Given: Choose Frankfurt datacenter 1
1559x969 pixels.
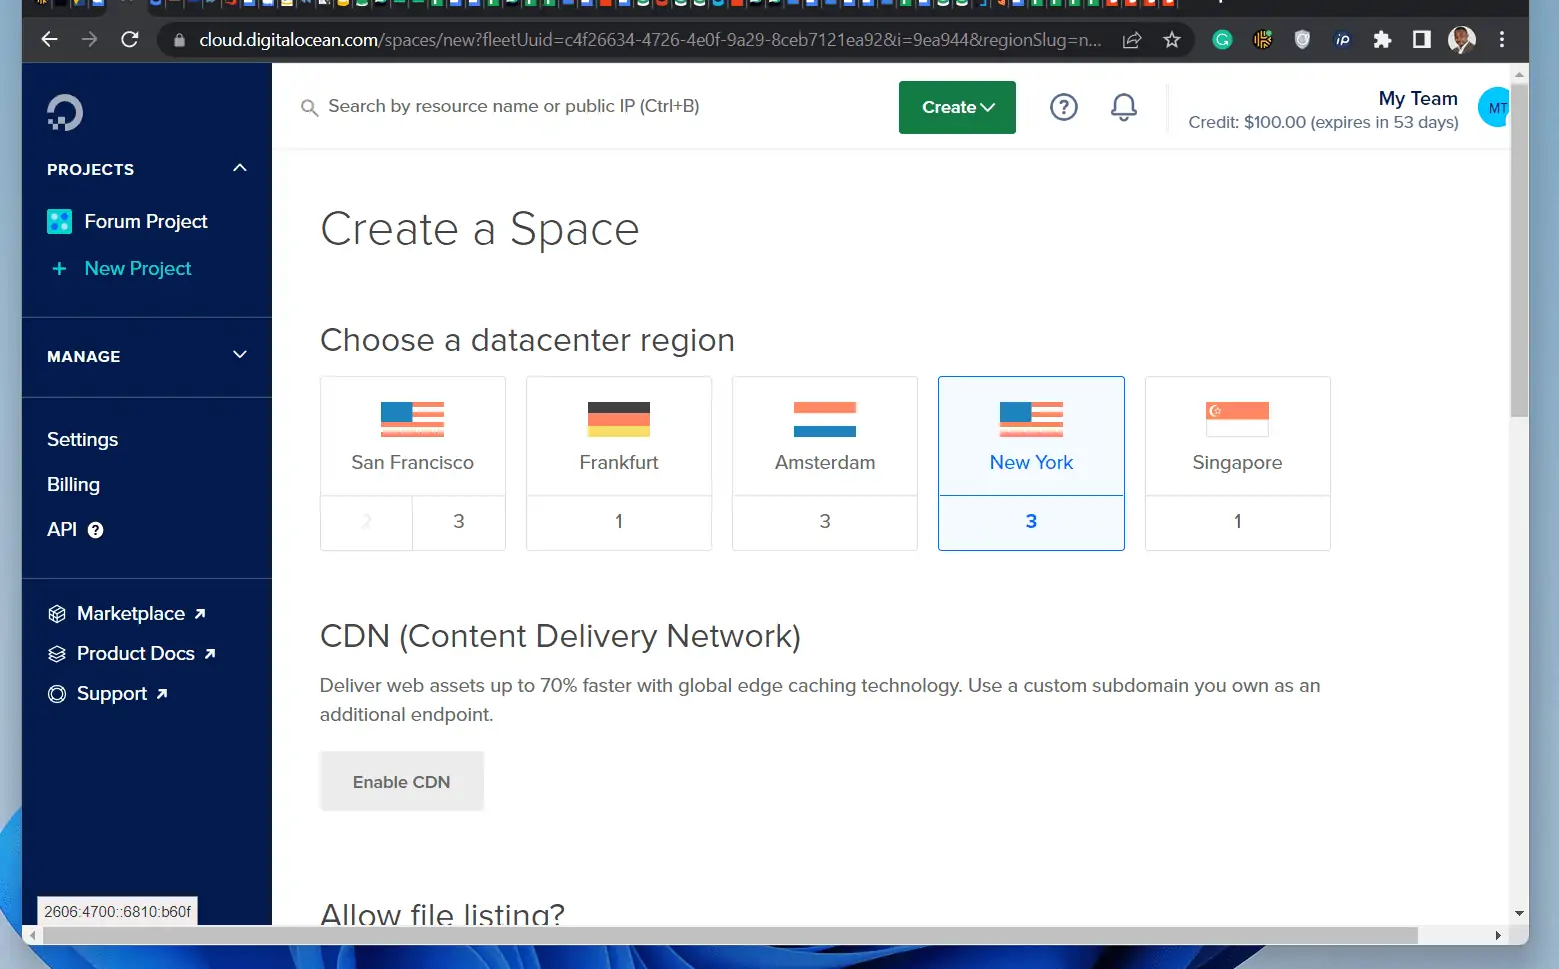Looking at the screenshot, I should [619, 522].
